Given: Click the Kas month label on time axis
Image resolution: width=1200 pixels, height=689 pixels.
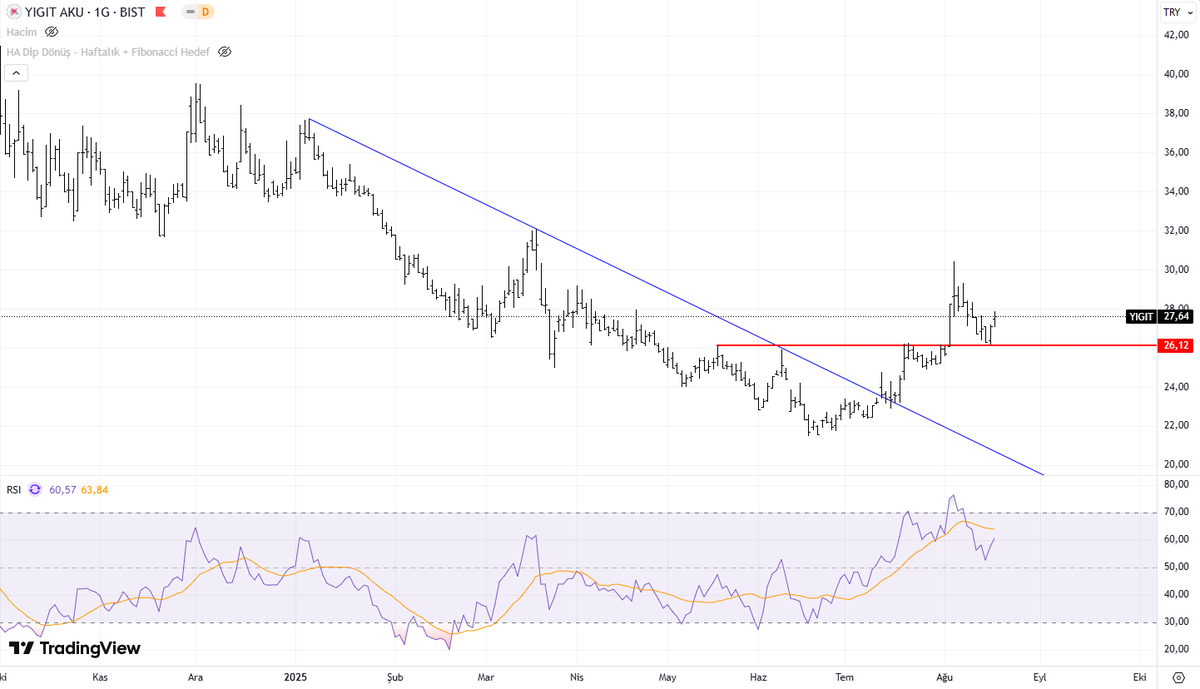Looking at the screenshot, I should (100, 677).
